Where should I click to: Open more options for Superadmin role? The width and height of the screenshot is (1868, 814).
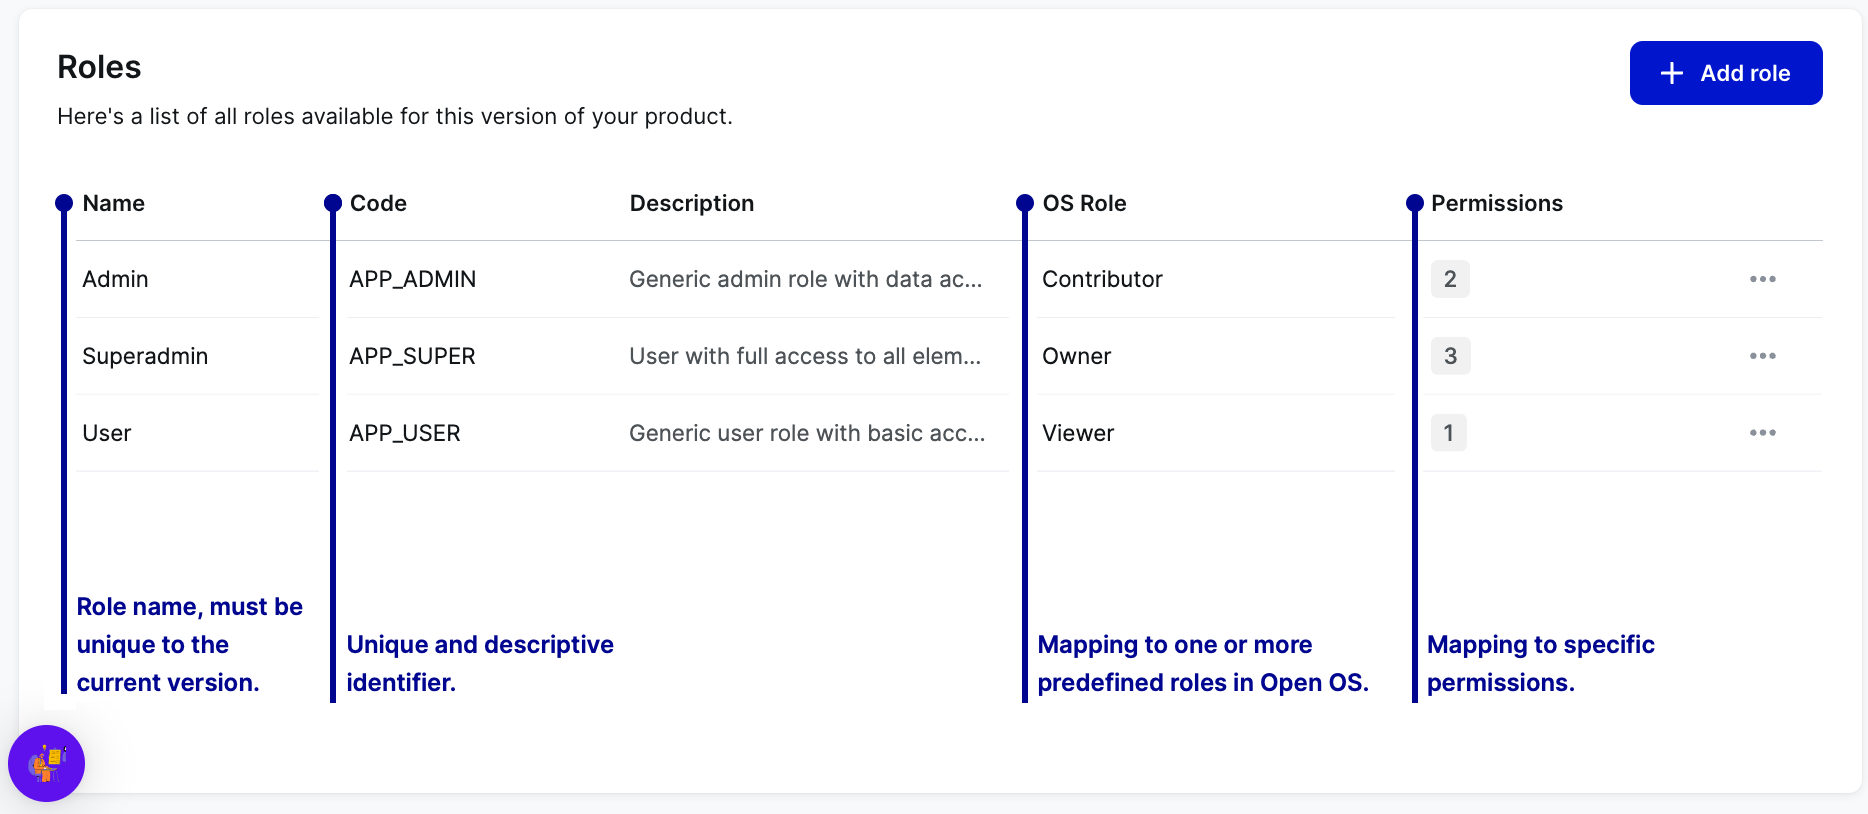point(1762,356)
